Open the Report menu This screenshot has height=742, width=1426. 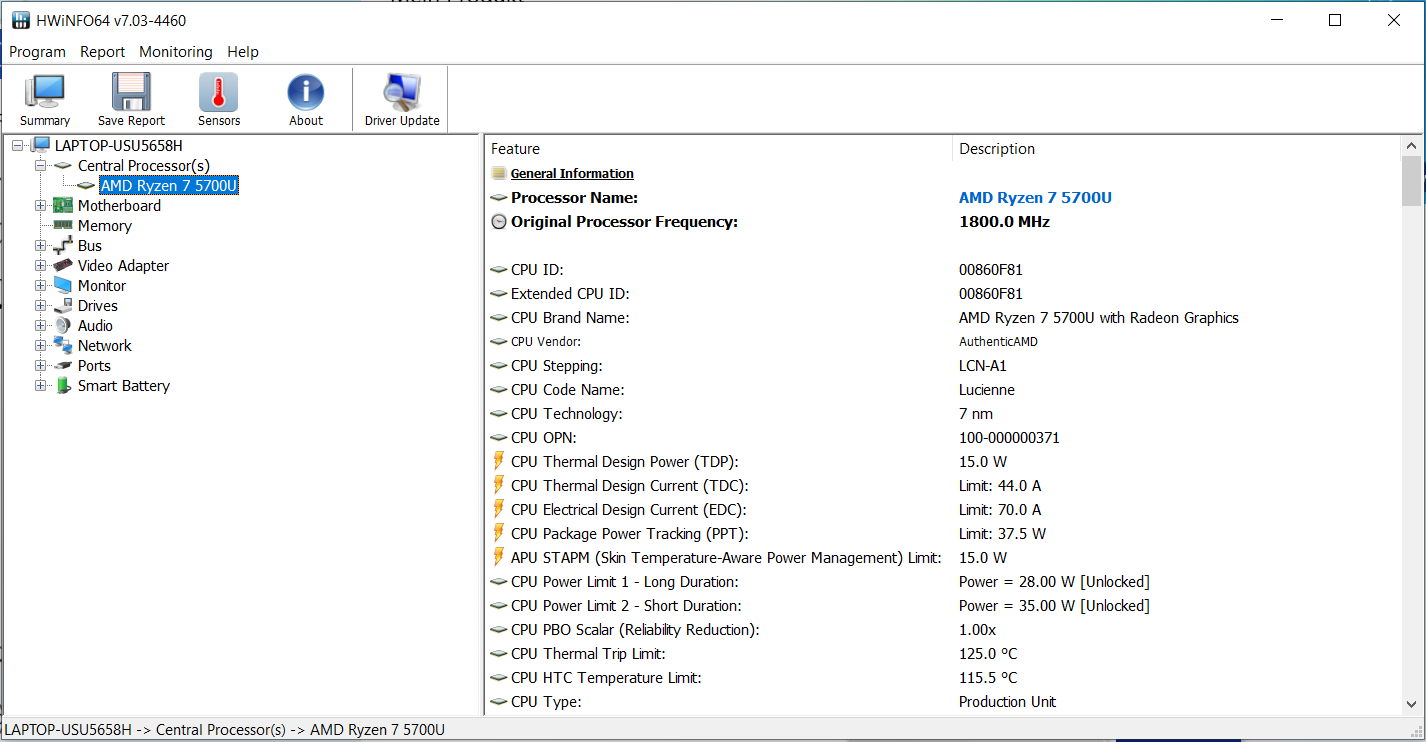coord(103,52)
